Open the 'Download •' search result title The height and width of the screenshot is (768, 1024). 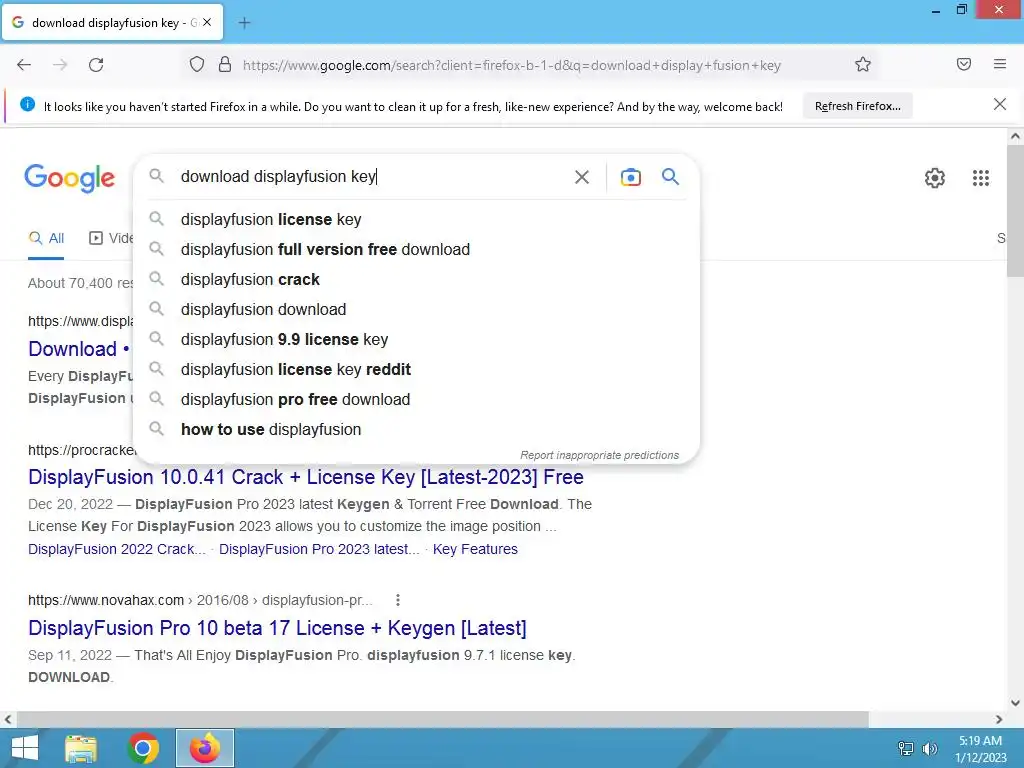[79, 349]
